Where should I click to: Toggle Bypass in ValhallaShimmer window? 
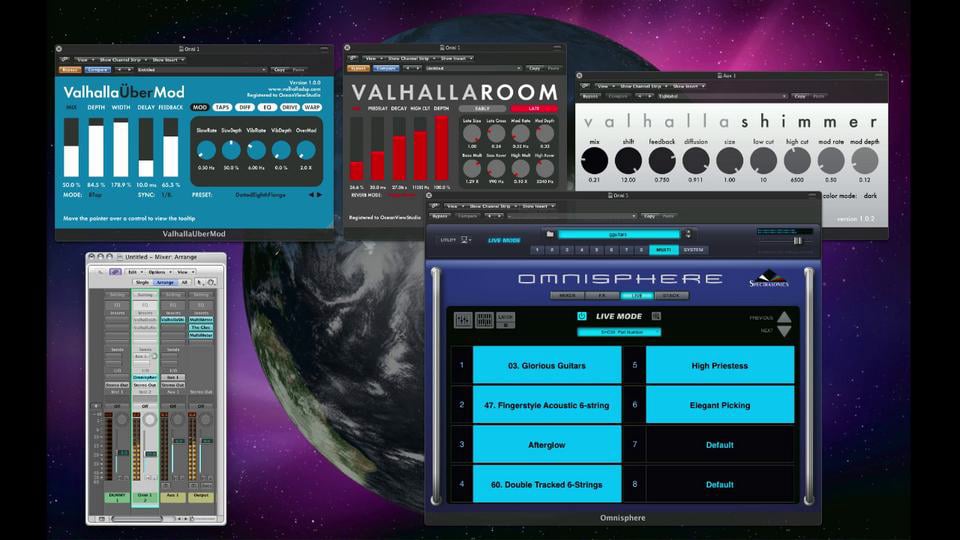point(591,96)
